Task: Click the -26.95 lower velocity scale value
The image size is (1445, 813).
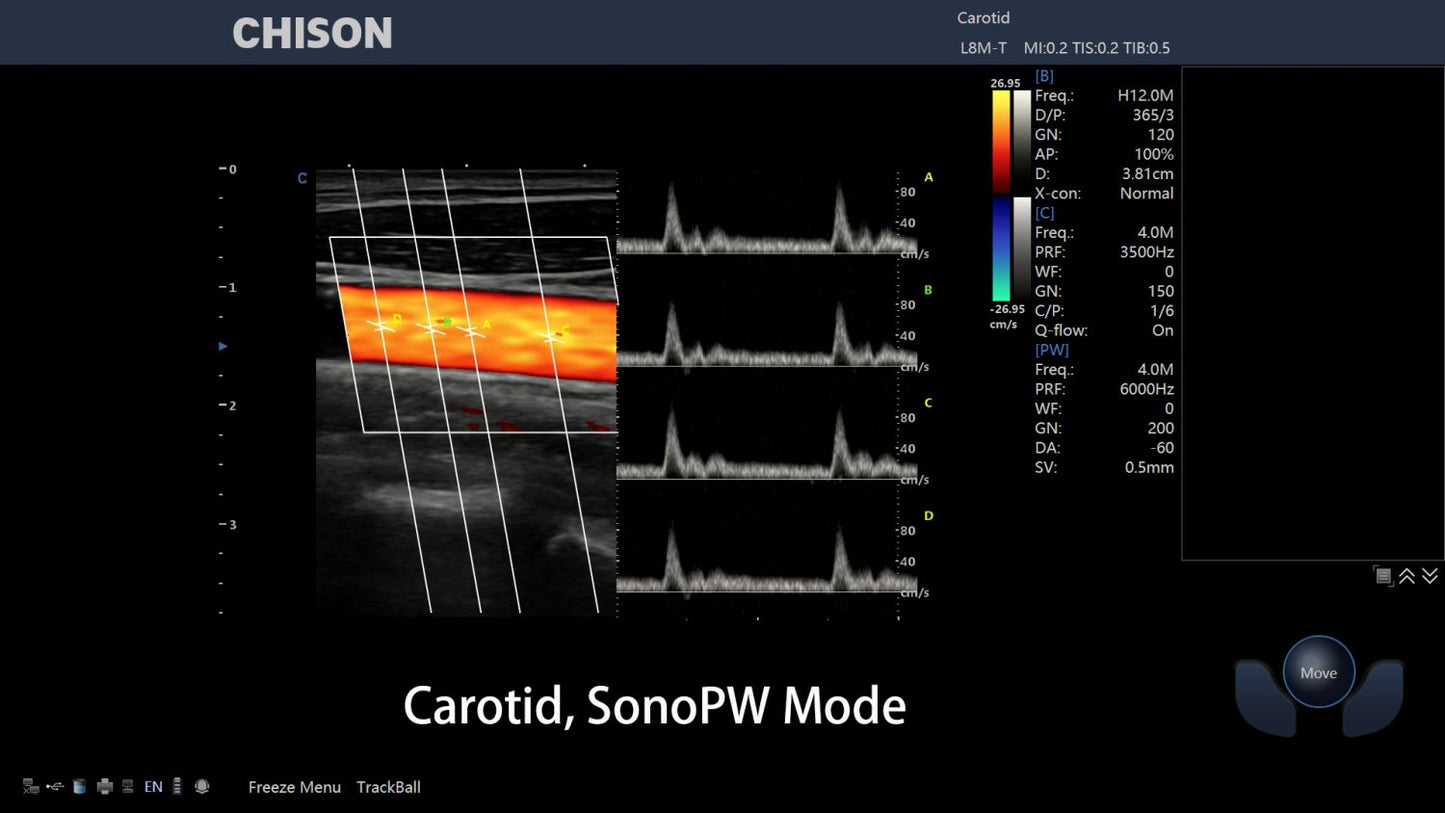Action: (1005, 309)
